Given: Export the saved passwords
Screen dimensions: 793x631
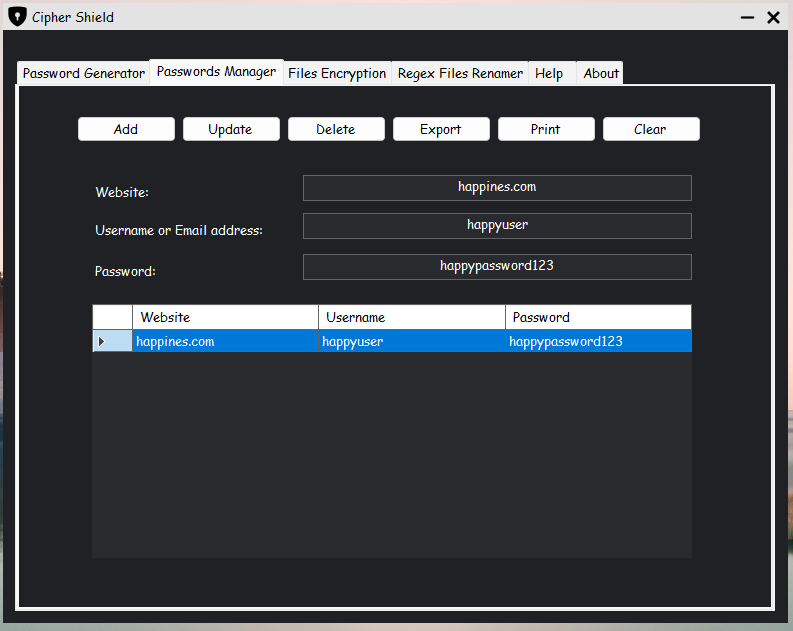Looking at the screenshot, I should tap(441, 129).
